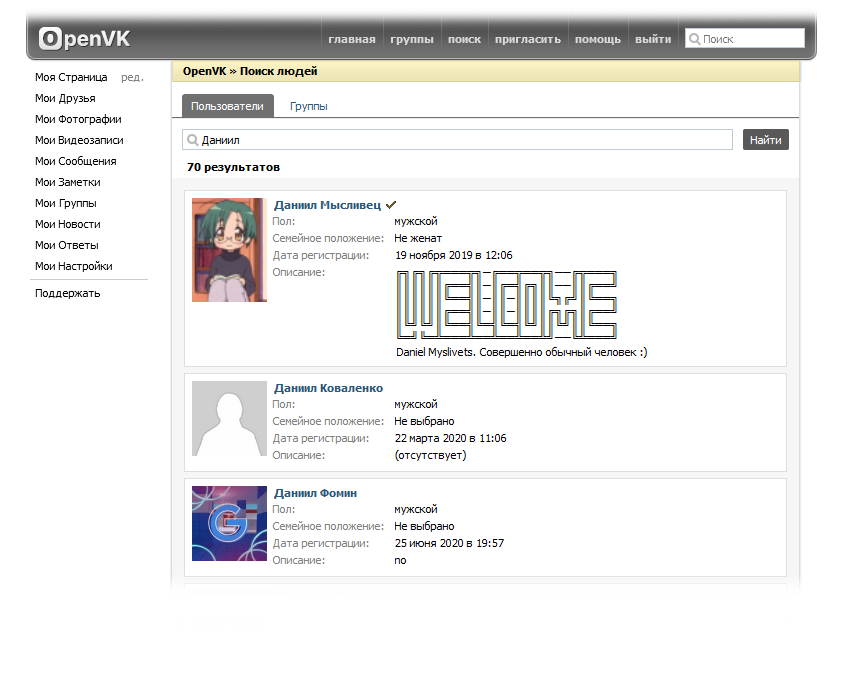Viewport: 844px width, 681px height.
Task: Click выйти to log out
Action: (x=653, y=40)
